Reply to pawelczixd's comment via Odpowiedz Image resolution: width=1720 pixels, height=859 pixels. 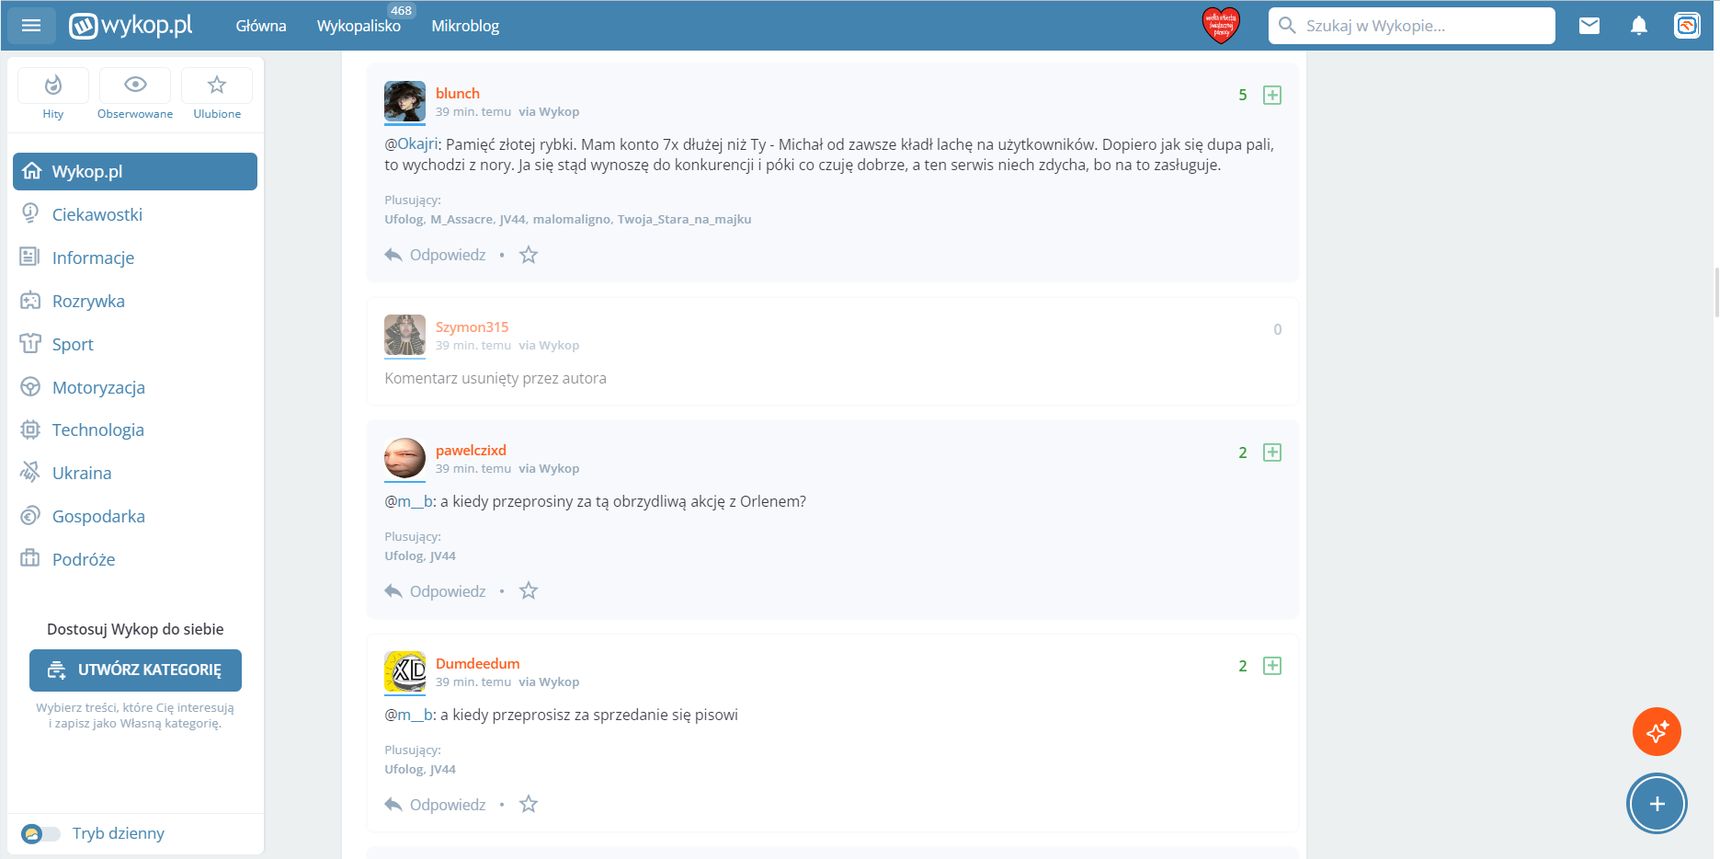coord(435,591)
